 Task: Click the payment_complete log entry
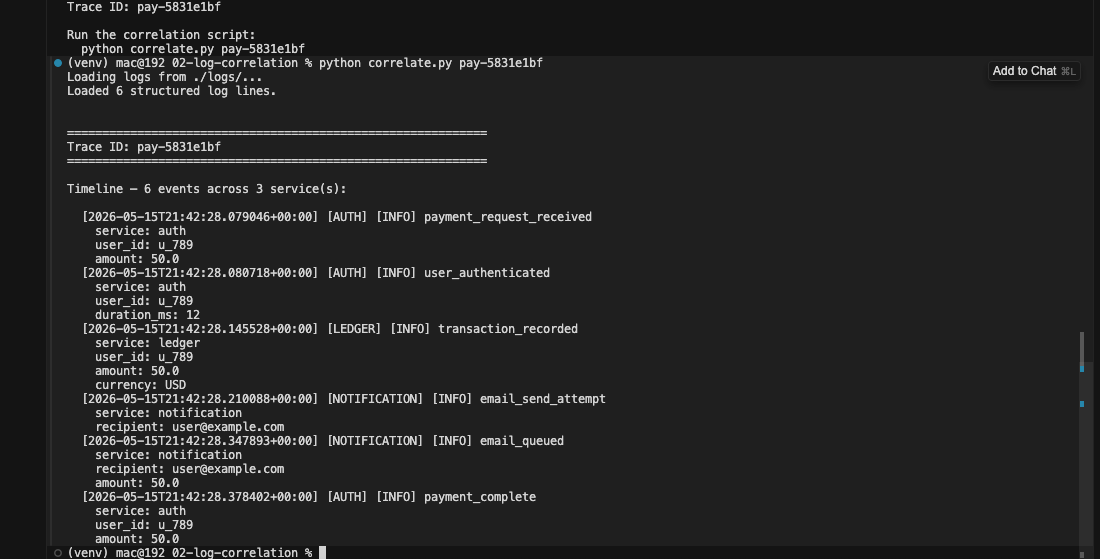pos(309,497)
